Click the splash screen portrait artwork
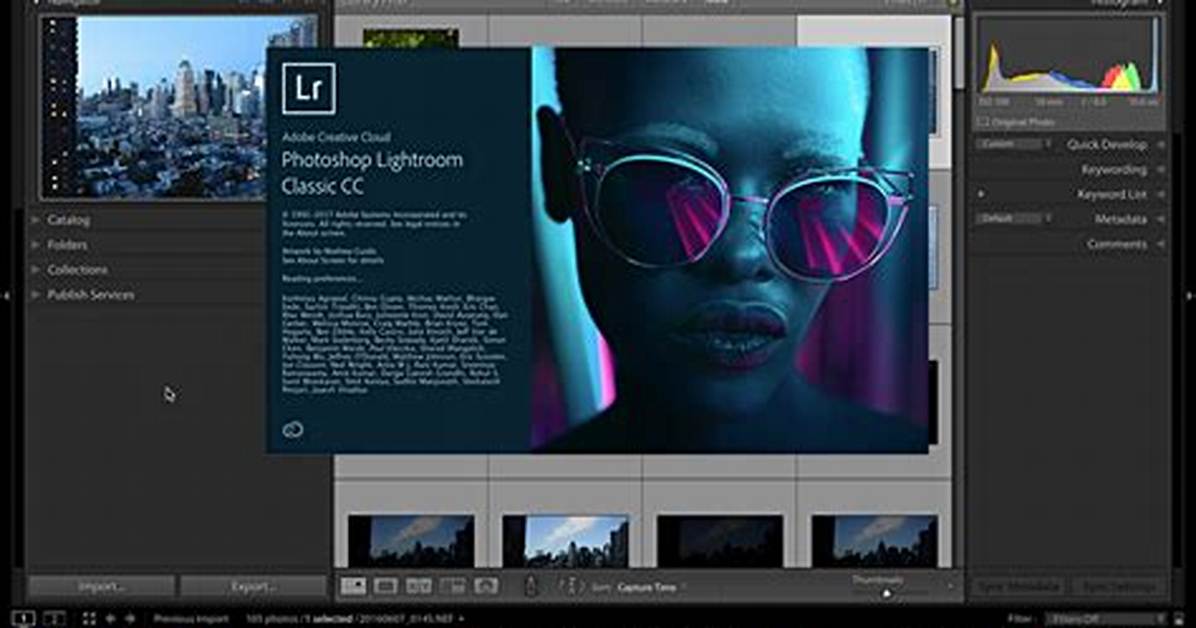The width and height of the screenshot is (1196, 628). (730, 250)
